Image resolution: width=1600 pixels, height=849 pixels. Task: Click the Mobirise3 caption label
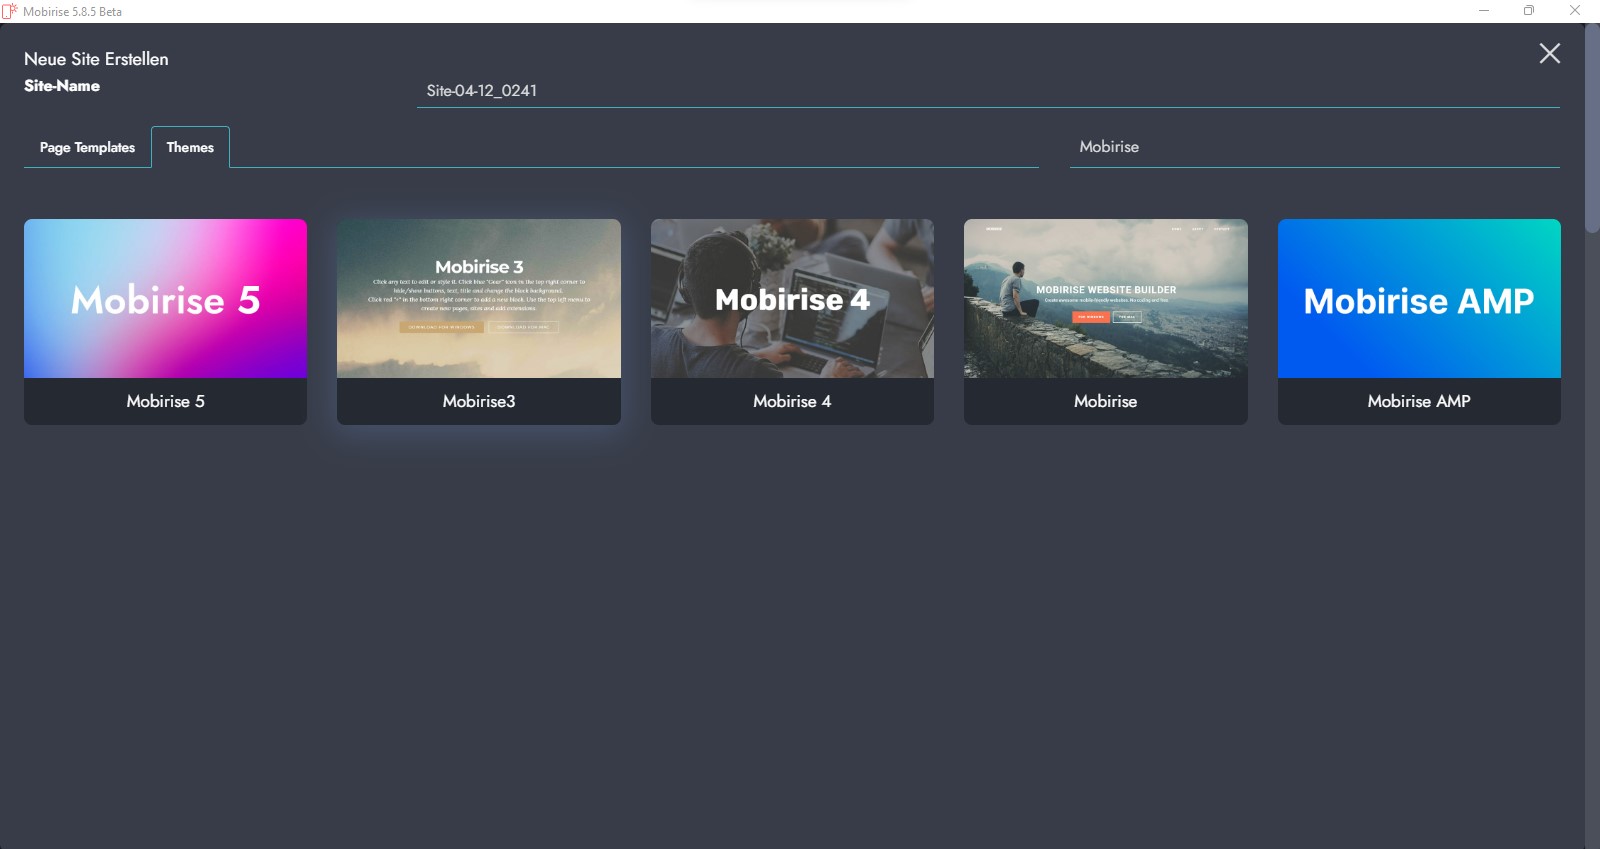[478, 401]
